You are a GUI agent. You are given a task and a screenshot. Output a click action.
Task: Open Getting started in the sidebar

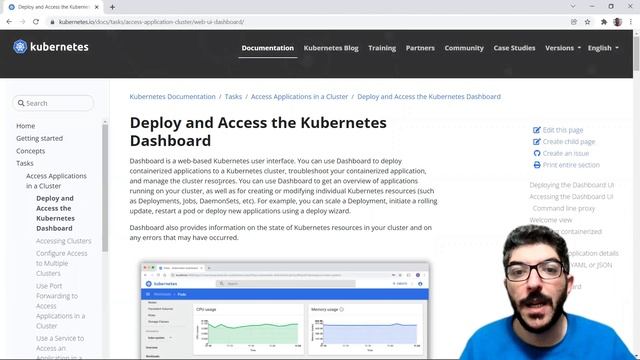click(x=40, y=138)
